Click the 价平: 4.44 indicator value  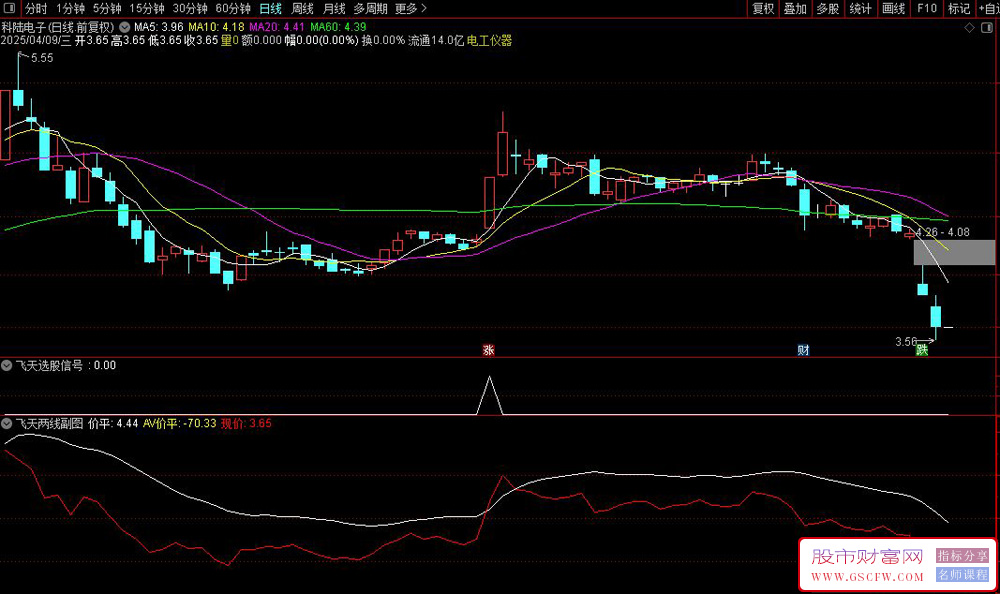click(x=113, y=423)
